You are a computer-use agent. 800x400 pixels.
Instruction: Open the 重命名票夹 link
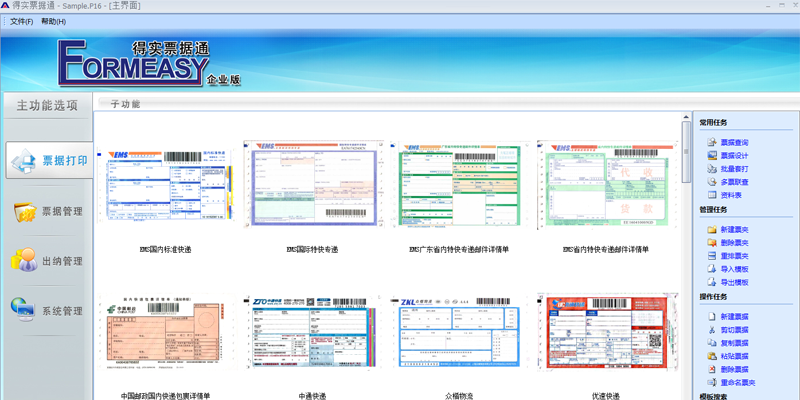click(x=738, y=383)
